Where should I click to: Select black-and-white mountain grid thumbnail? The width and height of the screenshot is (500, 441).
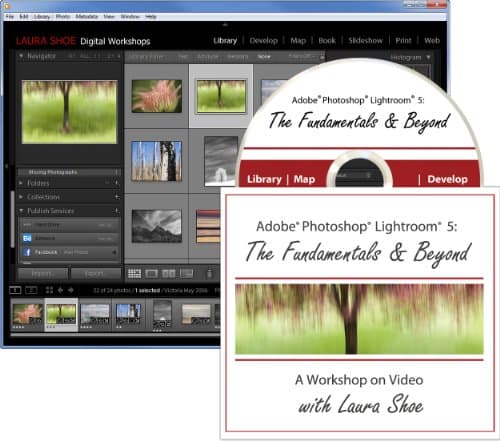click(157, 226)
